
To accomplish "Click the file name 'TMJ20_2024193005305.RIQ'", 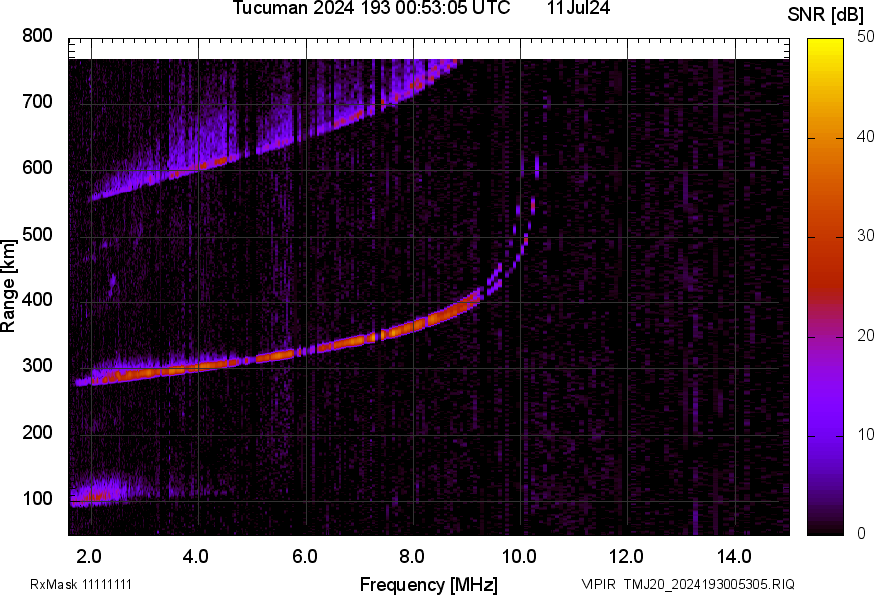I will click(709, 584).
